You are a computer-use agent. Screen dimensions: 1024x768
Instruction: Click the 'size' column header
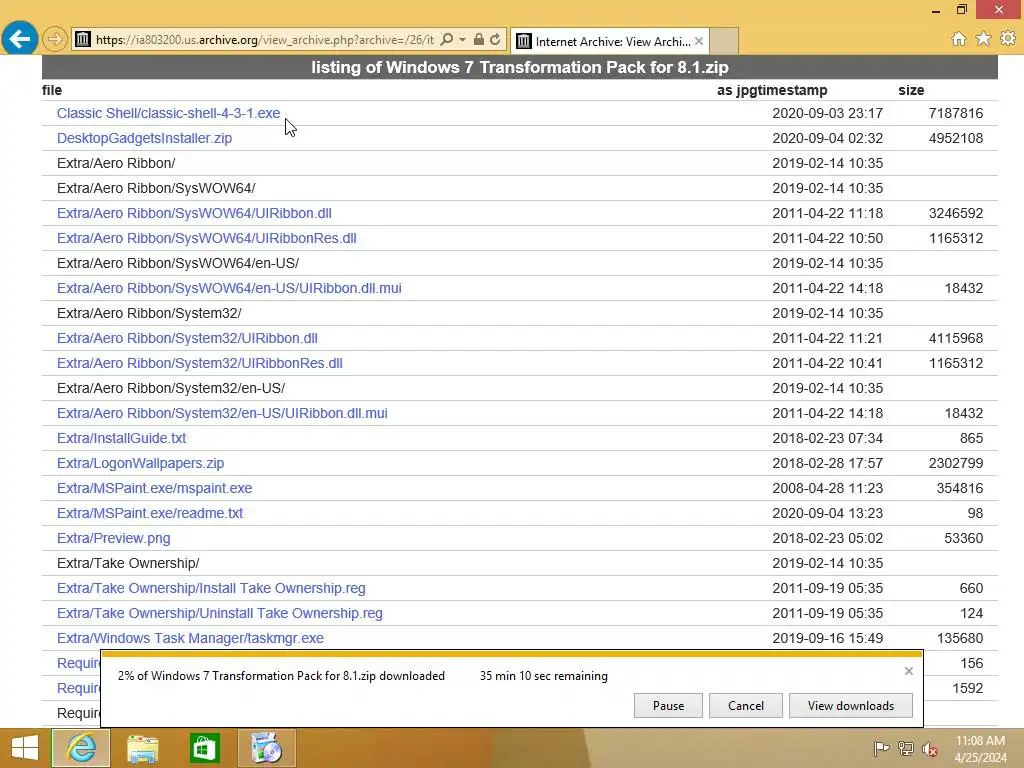tap(911, 90)
